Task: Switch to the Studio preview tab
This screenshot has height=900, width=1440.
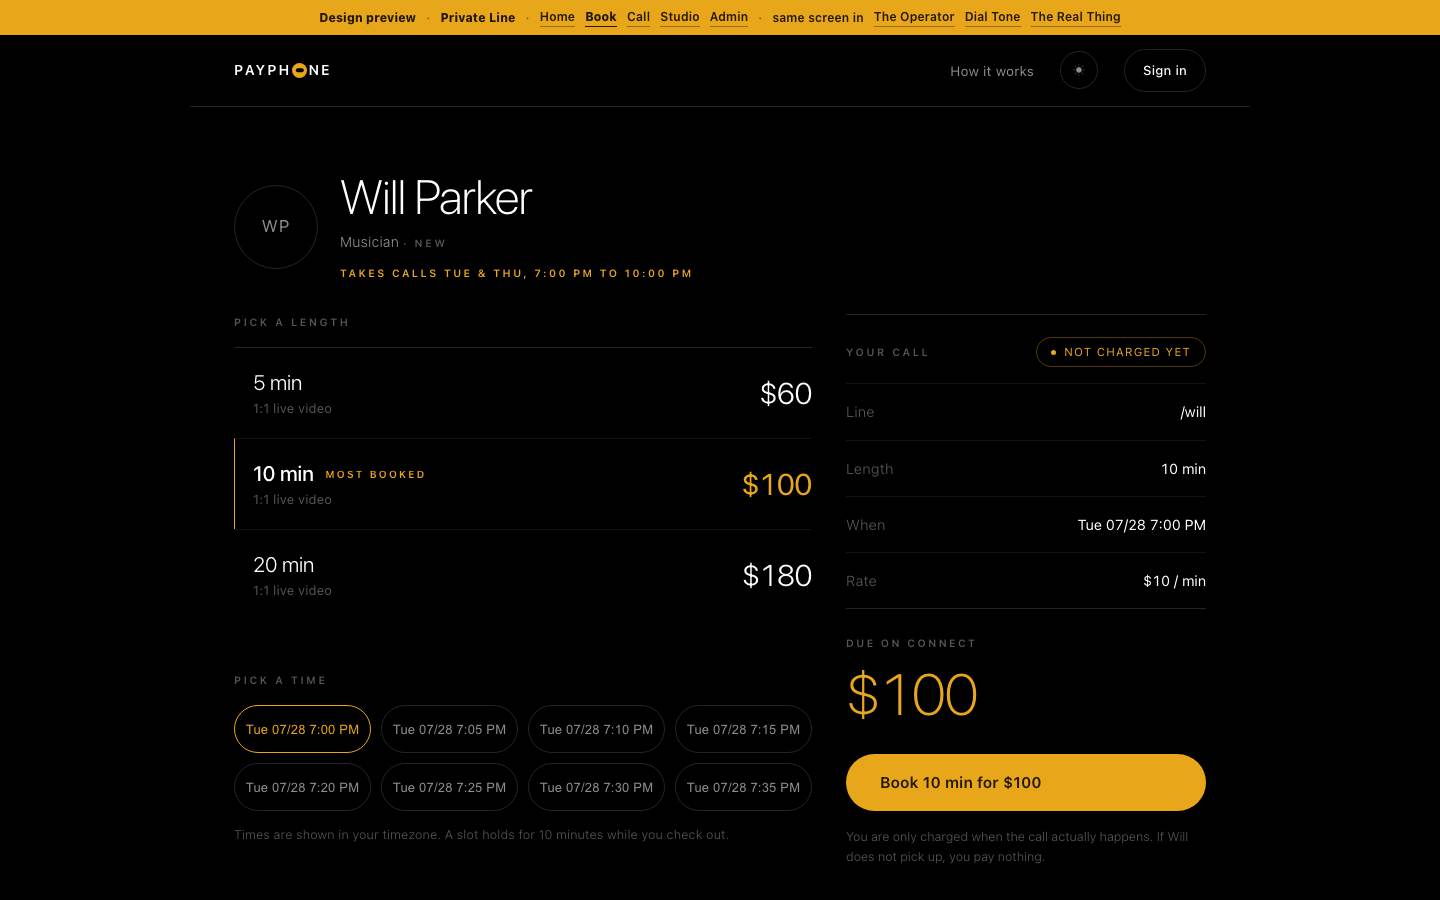Action: [680, 17]
